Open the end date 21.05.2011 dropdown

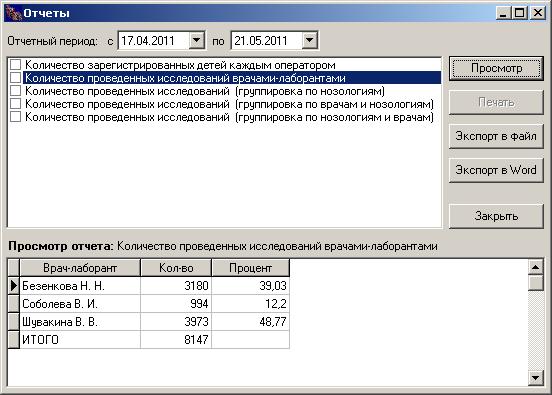coord(309,40)
